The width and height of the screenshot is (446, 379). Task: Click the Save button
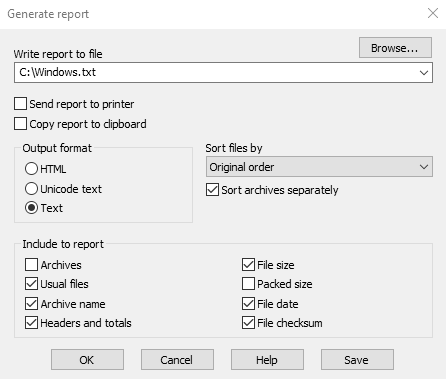357,360
